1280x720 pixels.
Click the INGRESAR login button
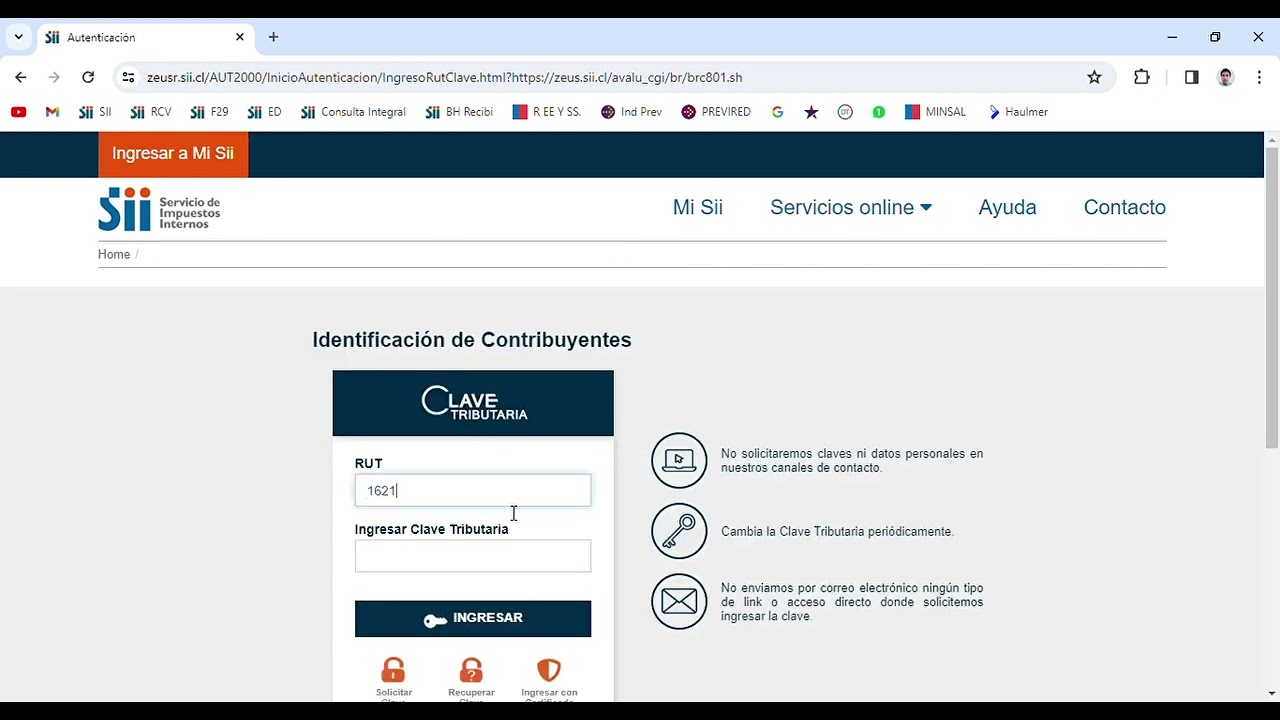point(472,618)
